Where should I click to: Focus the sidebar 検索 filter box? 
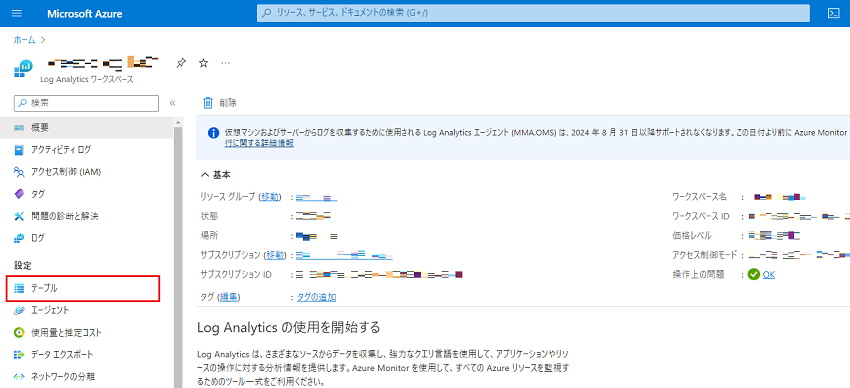[x=86, y=103]
